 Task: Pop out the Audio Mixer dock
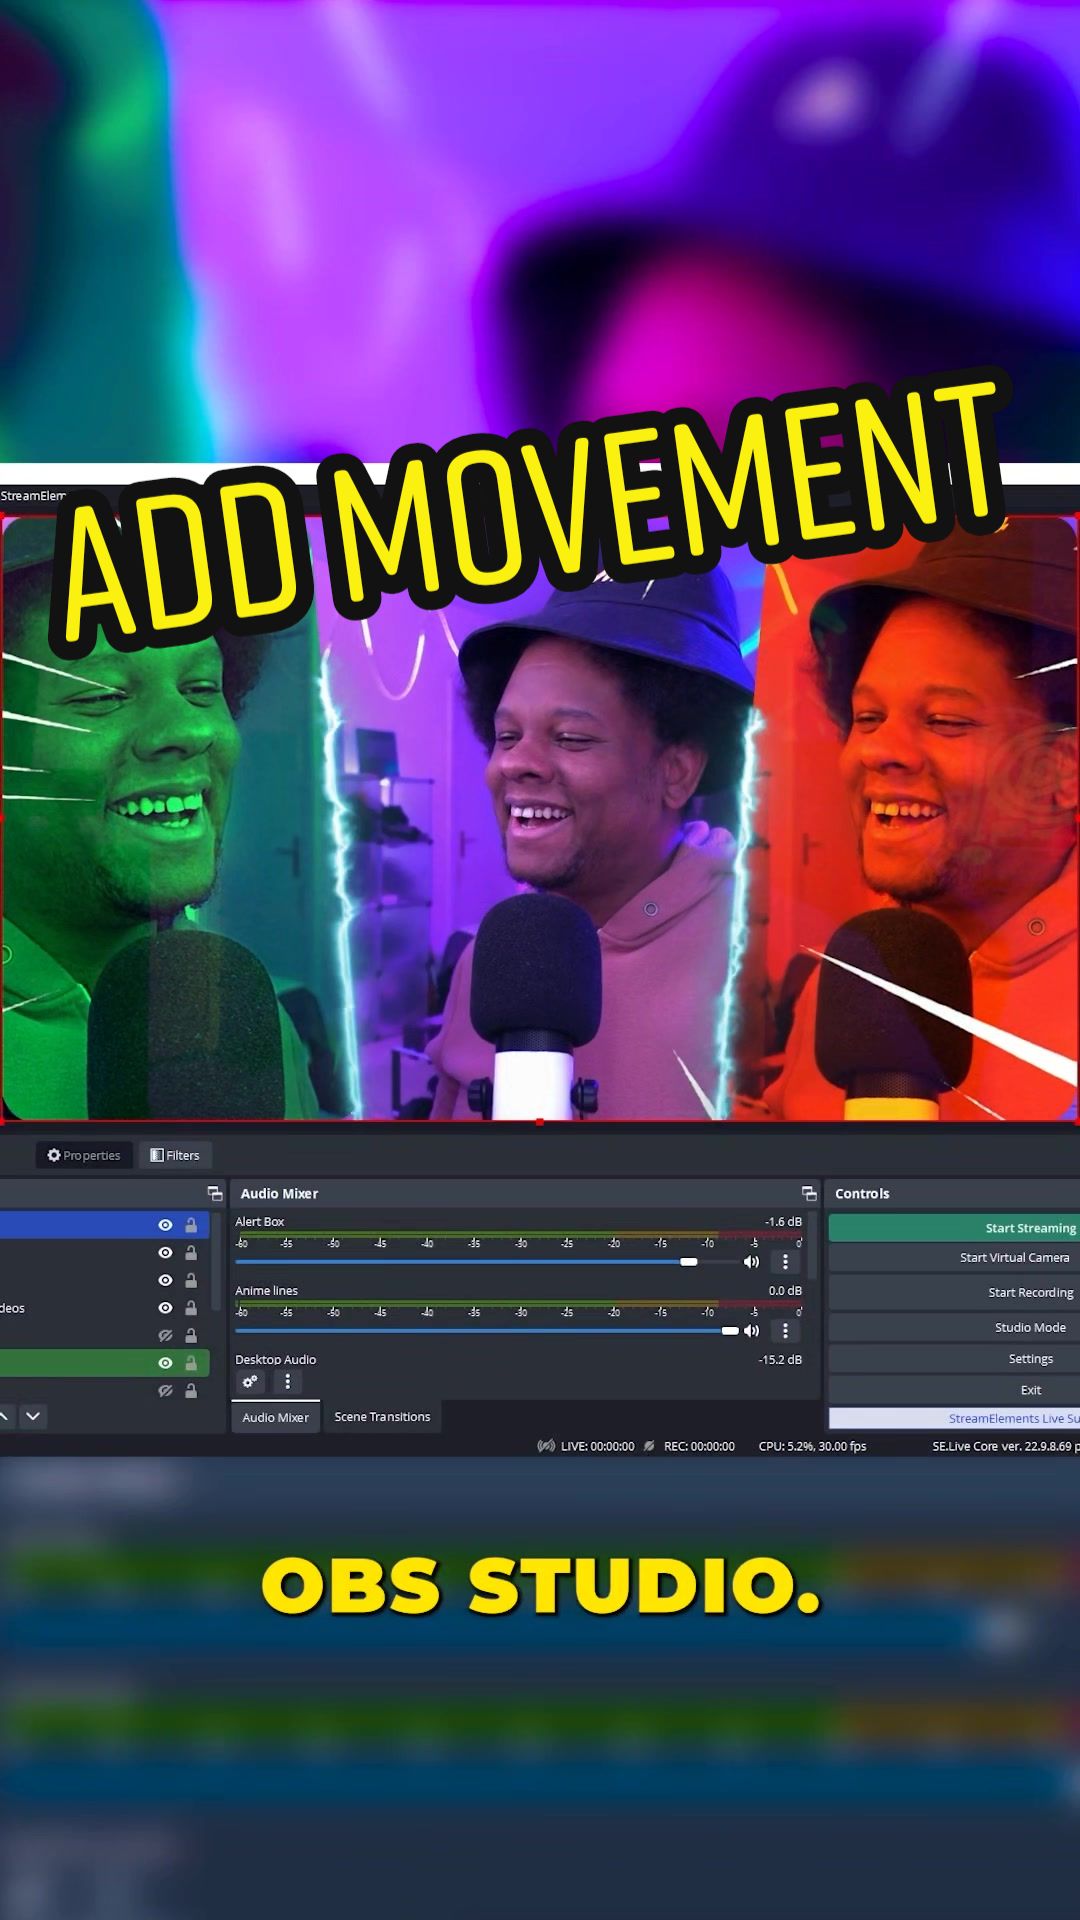pyautogui.click(x=809, y=1193)
